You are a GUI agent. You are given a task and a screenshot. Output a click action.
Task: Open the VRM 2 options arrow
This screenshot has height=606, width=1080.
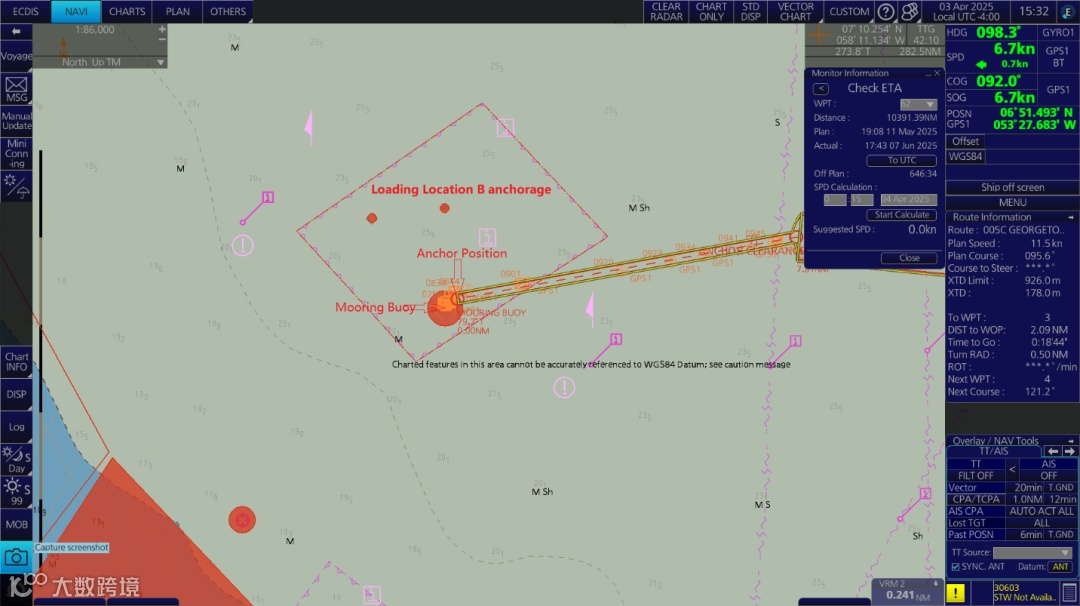(935, 583)
